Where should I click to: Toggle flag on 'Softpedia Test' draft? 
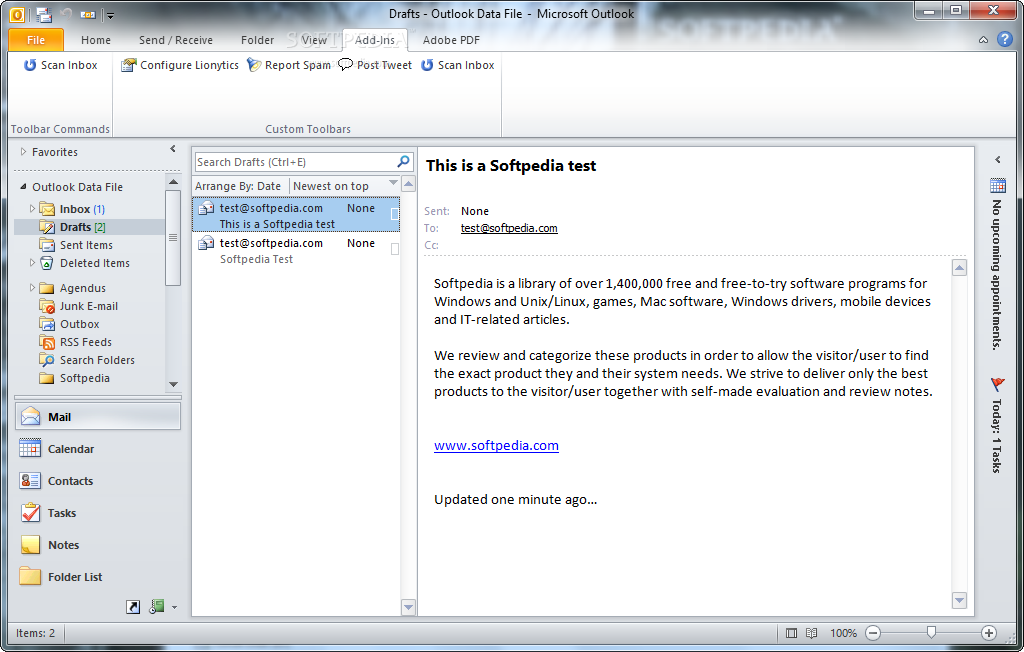pos(394,249)
